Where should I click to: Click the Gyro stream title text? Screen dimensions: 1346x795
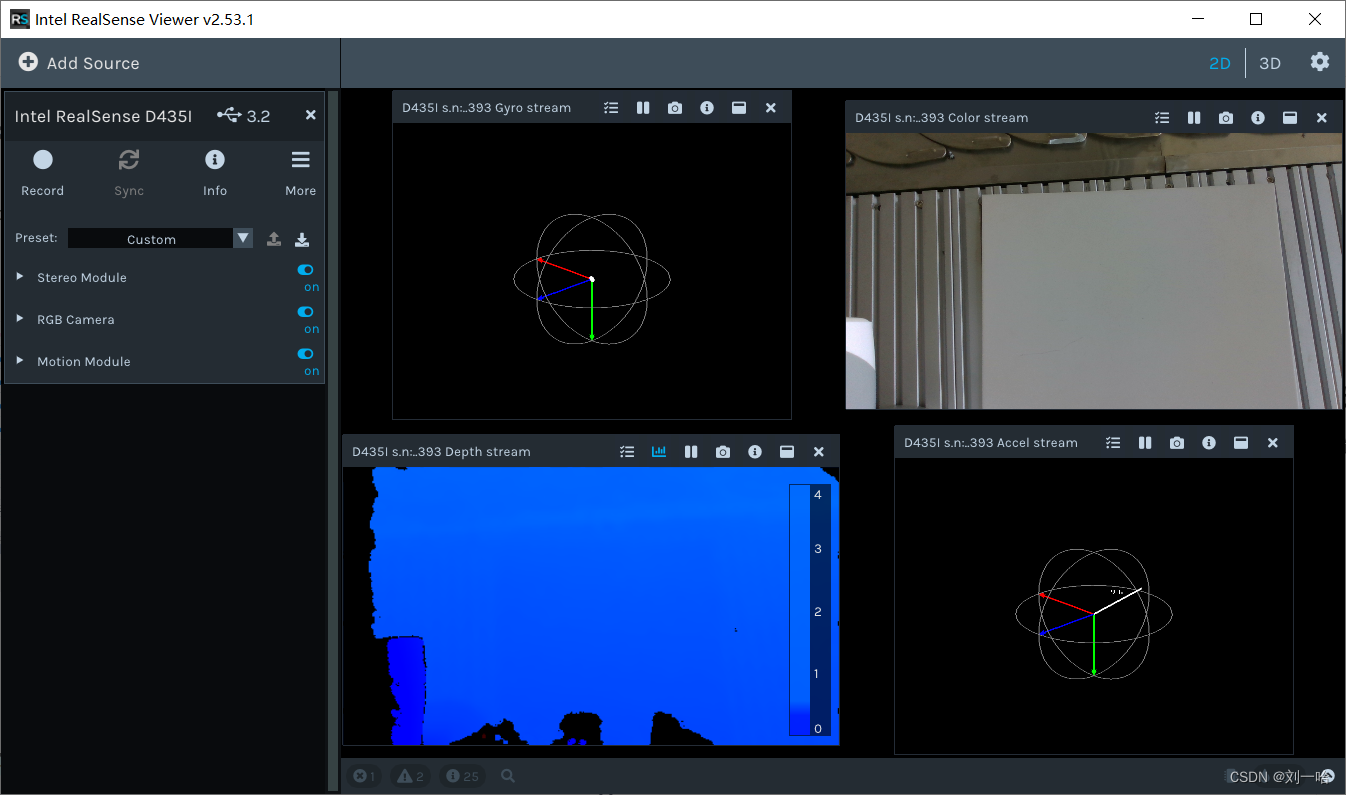486,108
